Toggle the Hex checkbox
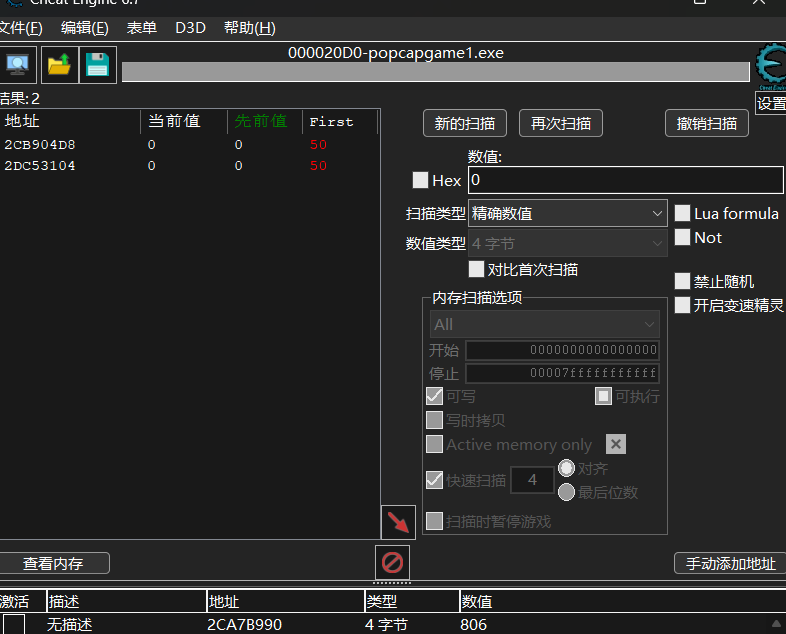786x634 pixels. point(421,180)
